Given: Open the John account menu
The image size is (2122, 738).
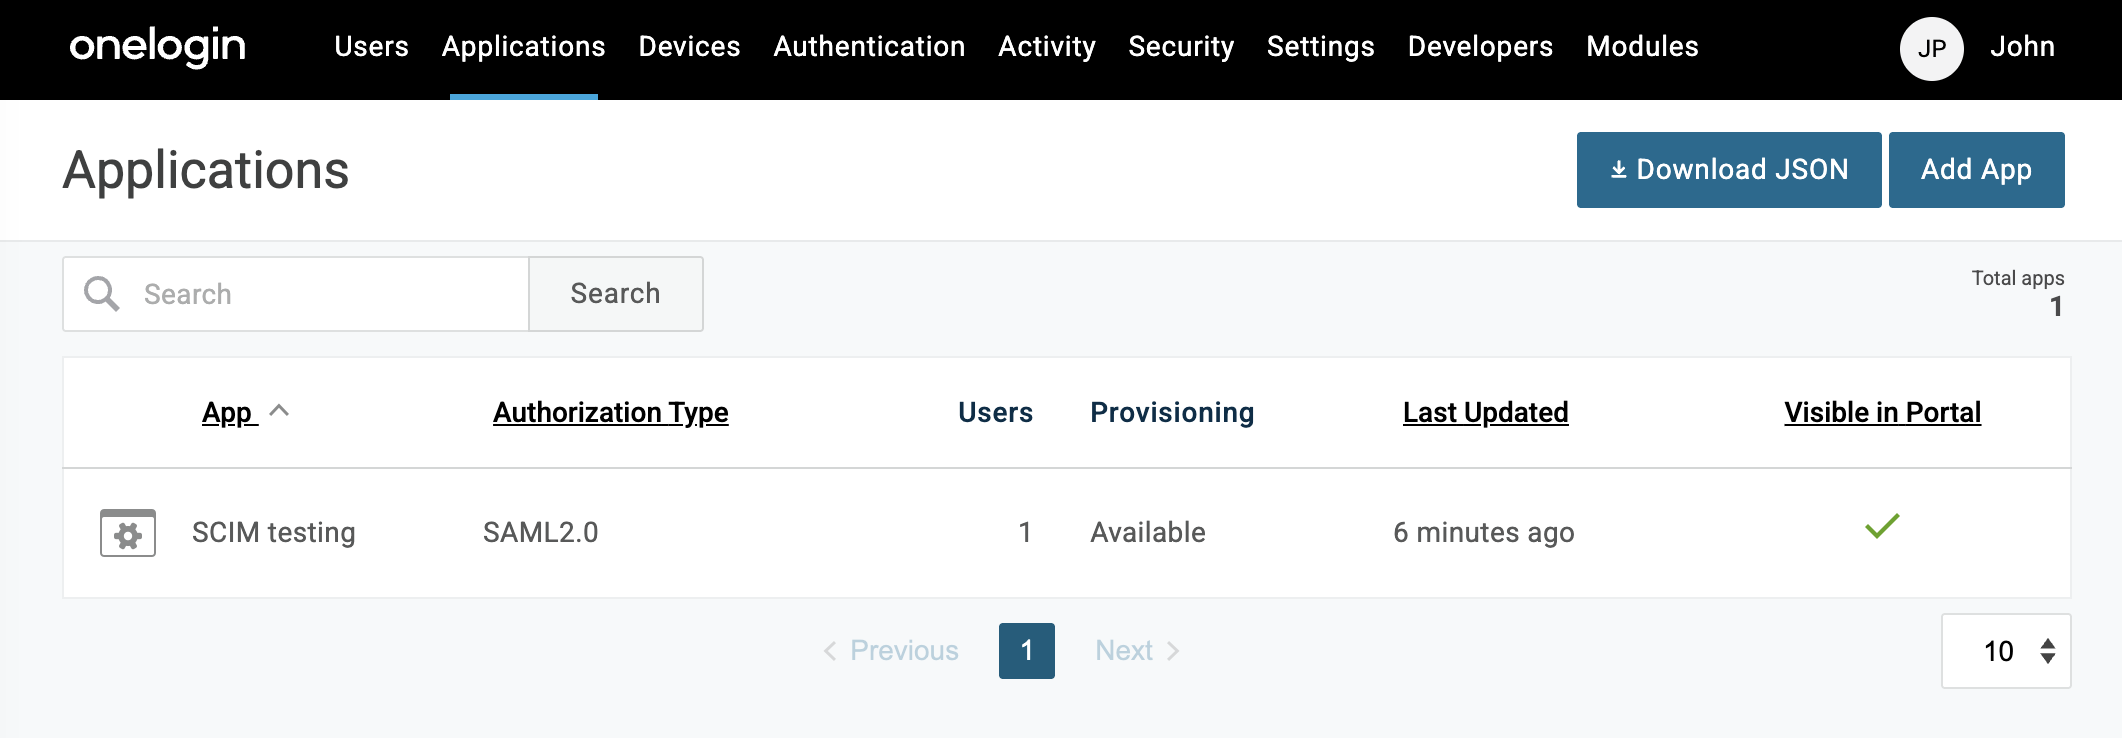Looking at the screenshot, I should tap(2021, 47).
